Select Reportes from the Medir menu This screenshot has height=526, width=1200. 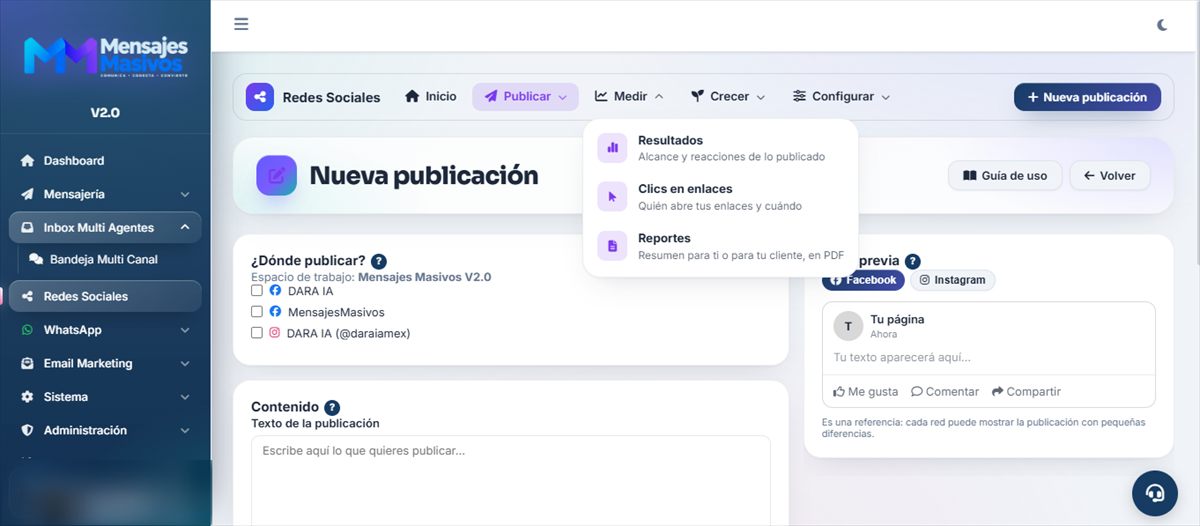click(x=720, y=246)
